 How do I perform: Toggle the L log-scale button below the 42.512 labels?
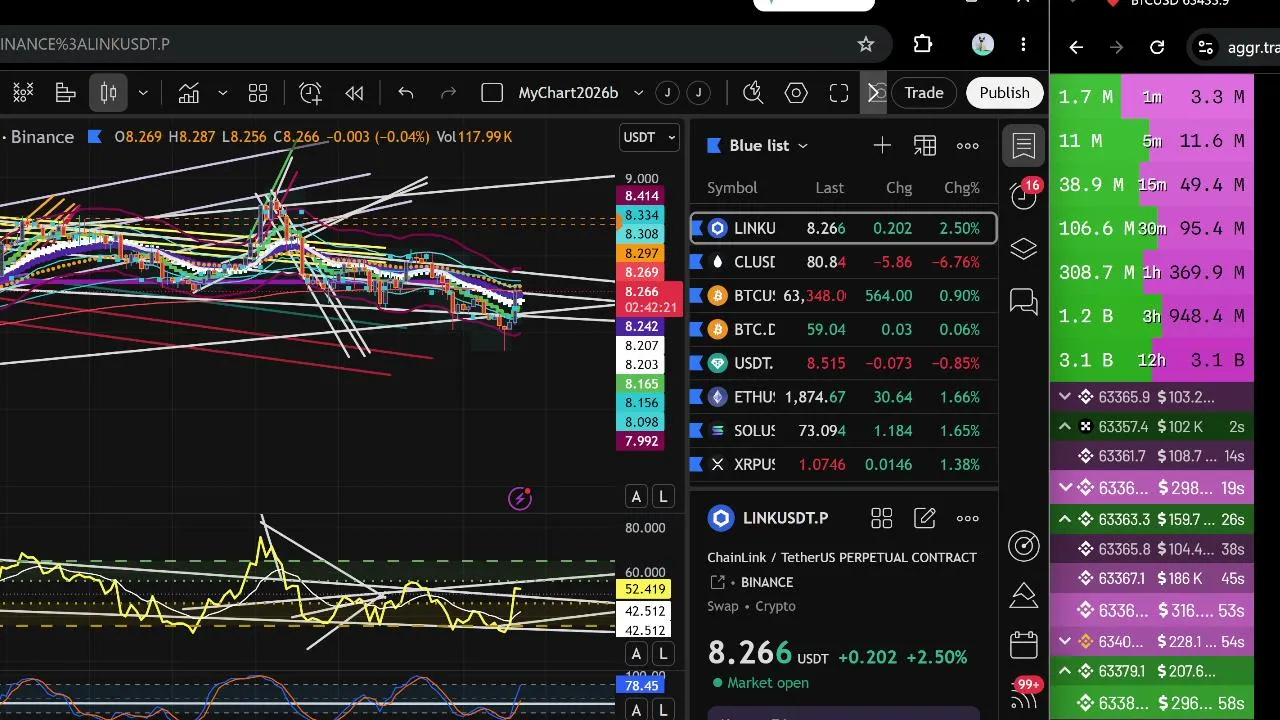tap(663, 654)
